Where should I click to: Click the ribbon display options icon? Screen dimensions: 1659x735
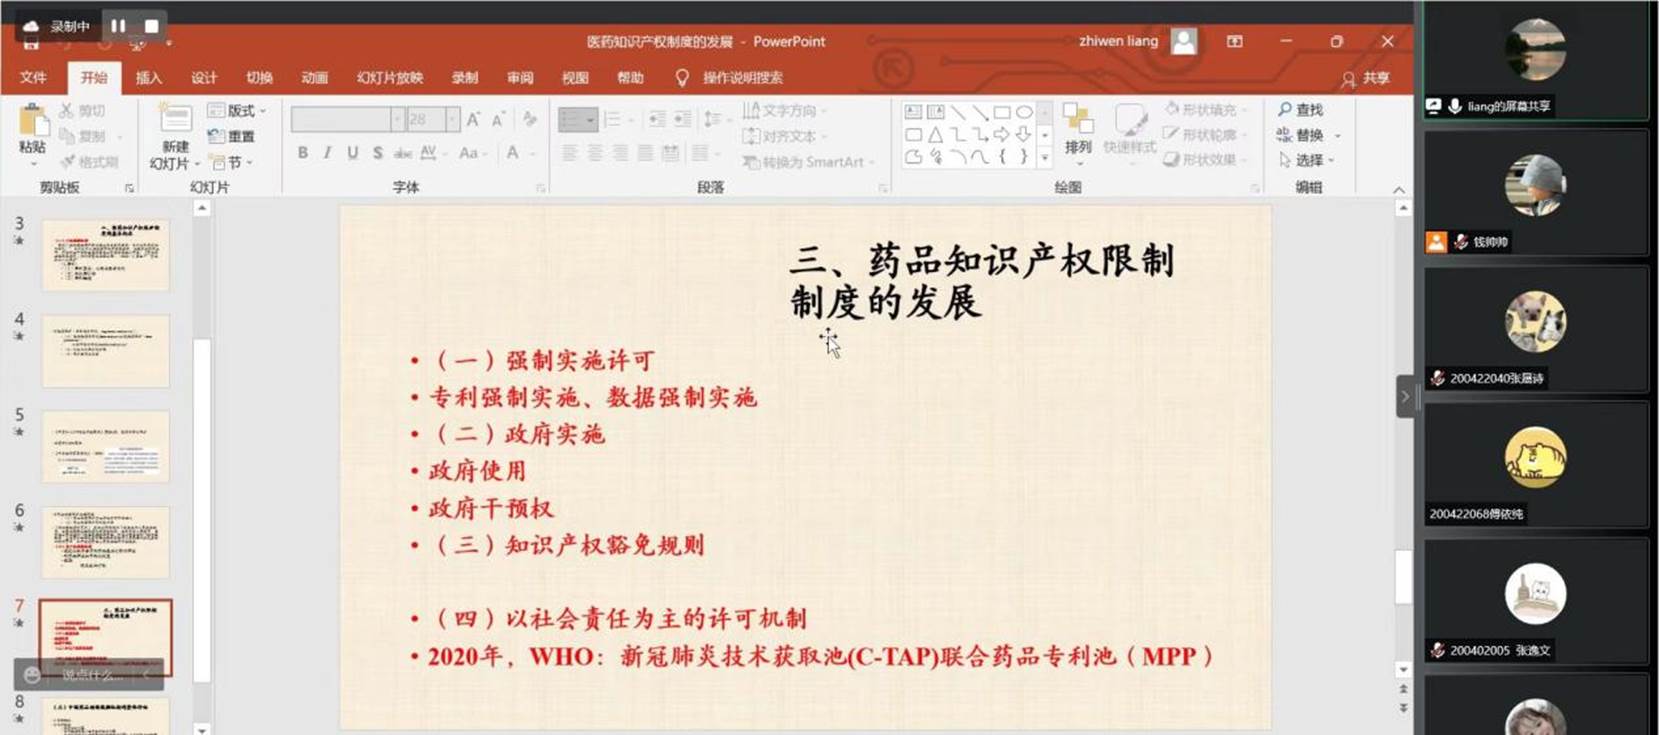tap(1235, 41)
